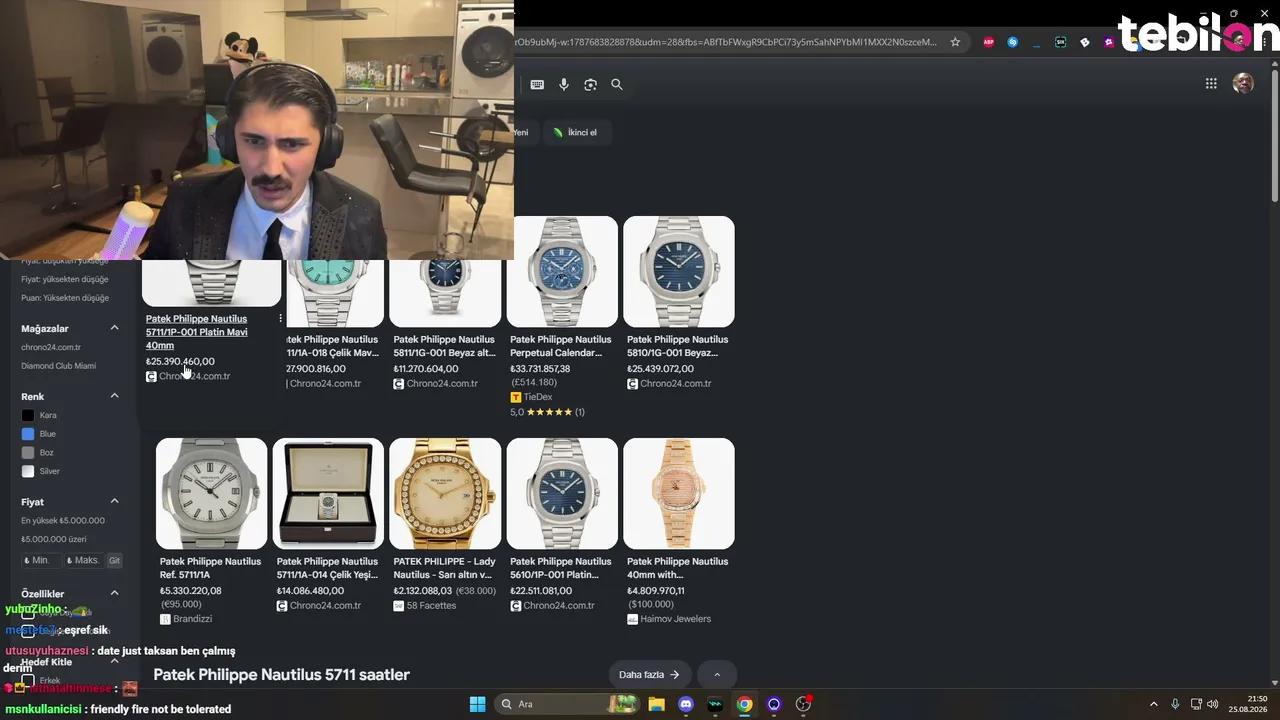Sort by Puan: Yüksekten düşüğe

pos(65,298)
